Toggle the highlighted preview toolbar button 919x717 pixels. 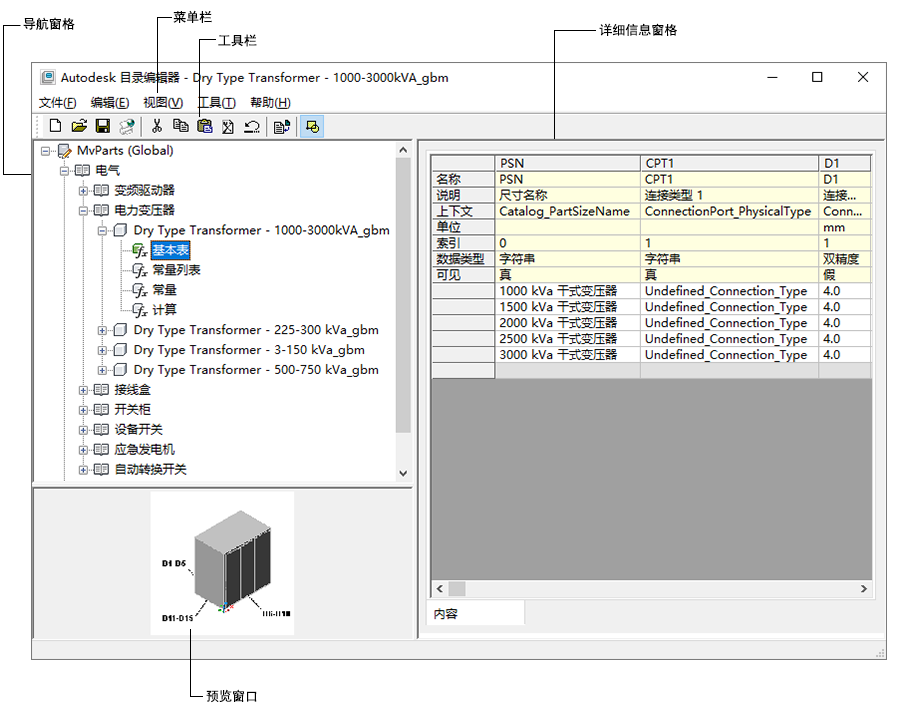click(312, 127)
